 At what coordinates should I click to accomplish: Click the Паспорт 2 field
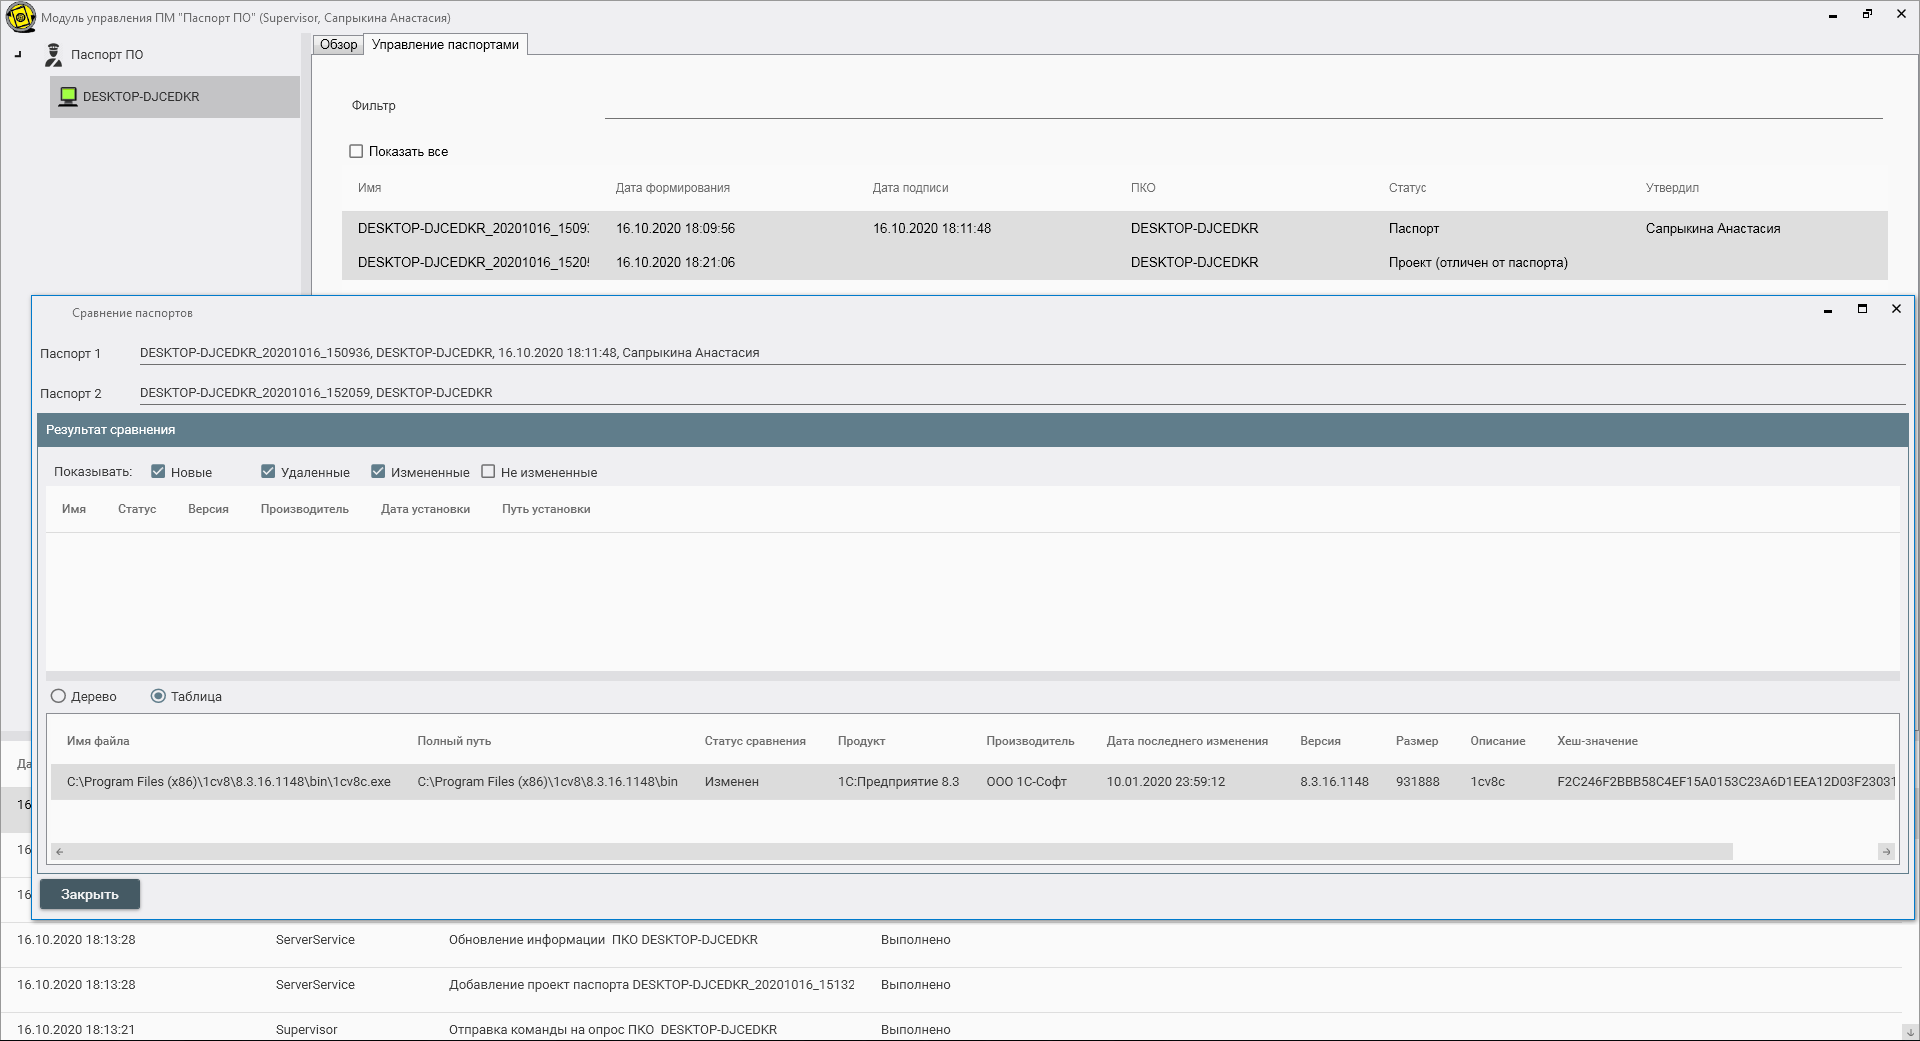(1022, 393)
